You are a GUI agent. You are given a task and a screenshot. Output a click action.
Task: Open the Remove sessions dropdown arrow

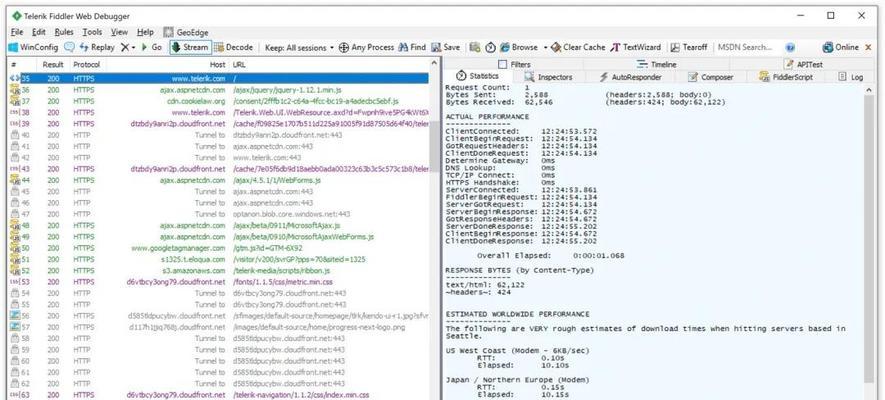133,47
